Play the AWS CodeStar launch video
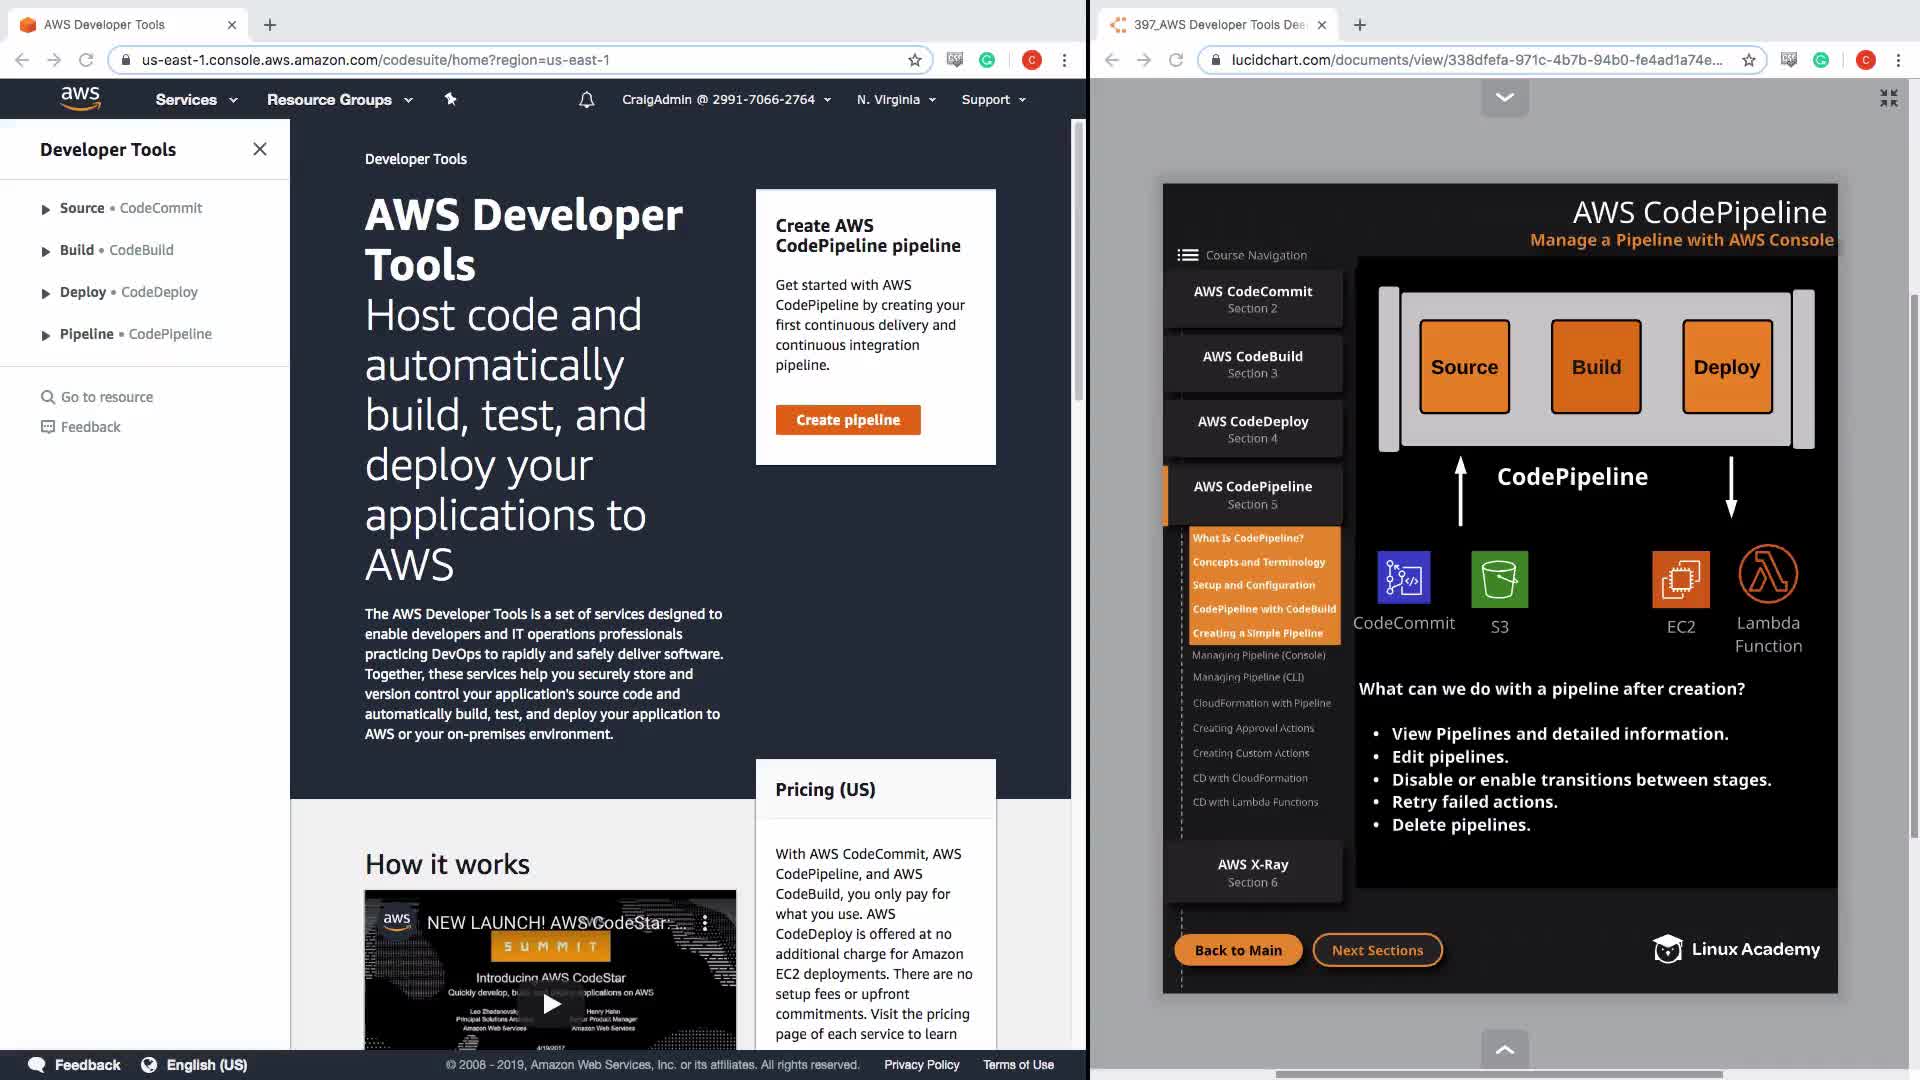Image resolution: width=1920 pixels, height=1080 pixels. pyautogui.click(x=551, y=1003)
